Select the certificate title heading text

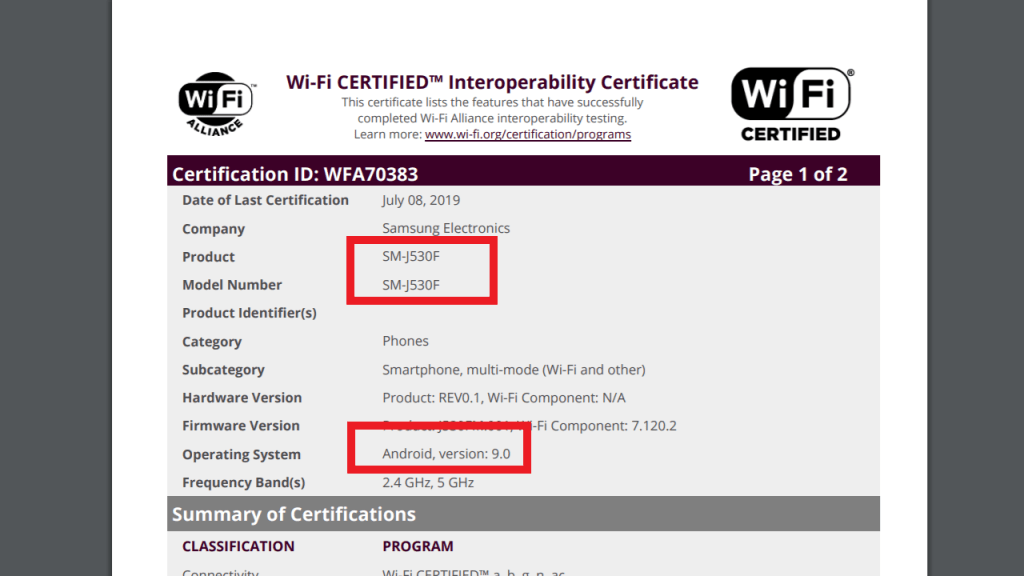click(492, 82)
